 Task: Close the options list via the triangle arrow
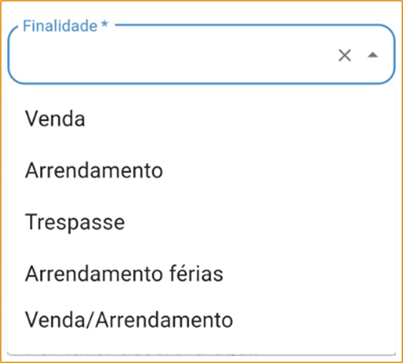(373, 55)
